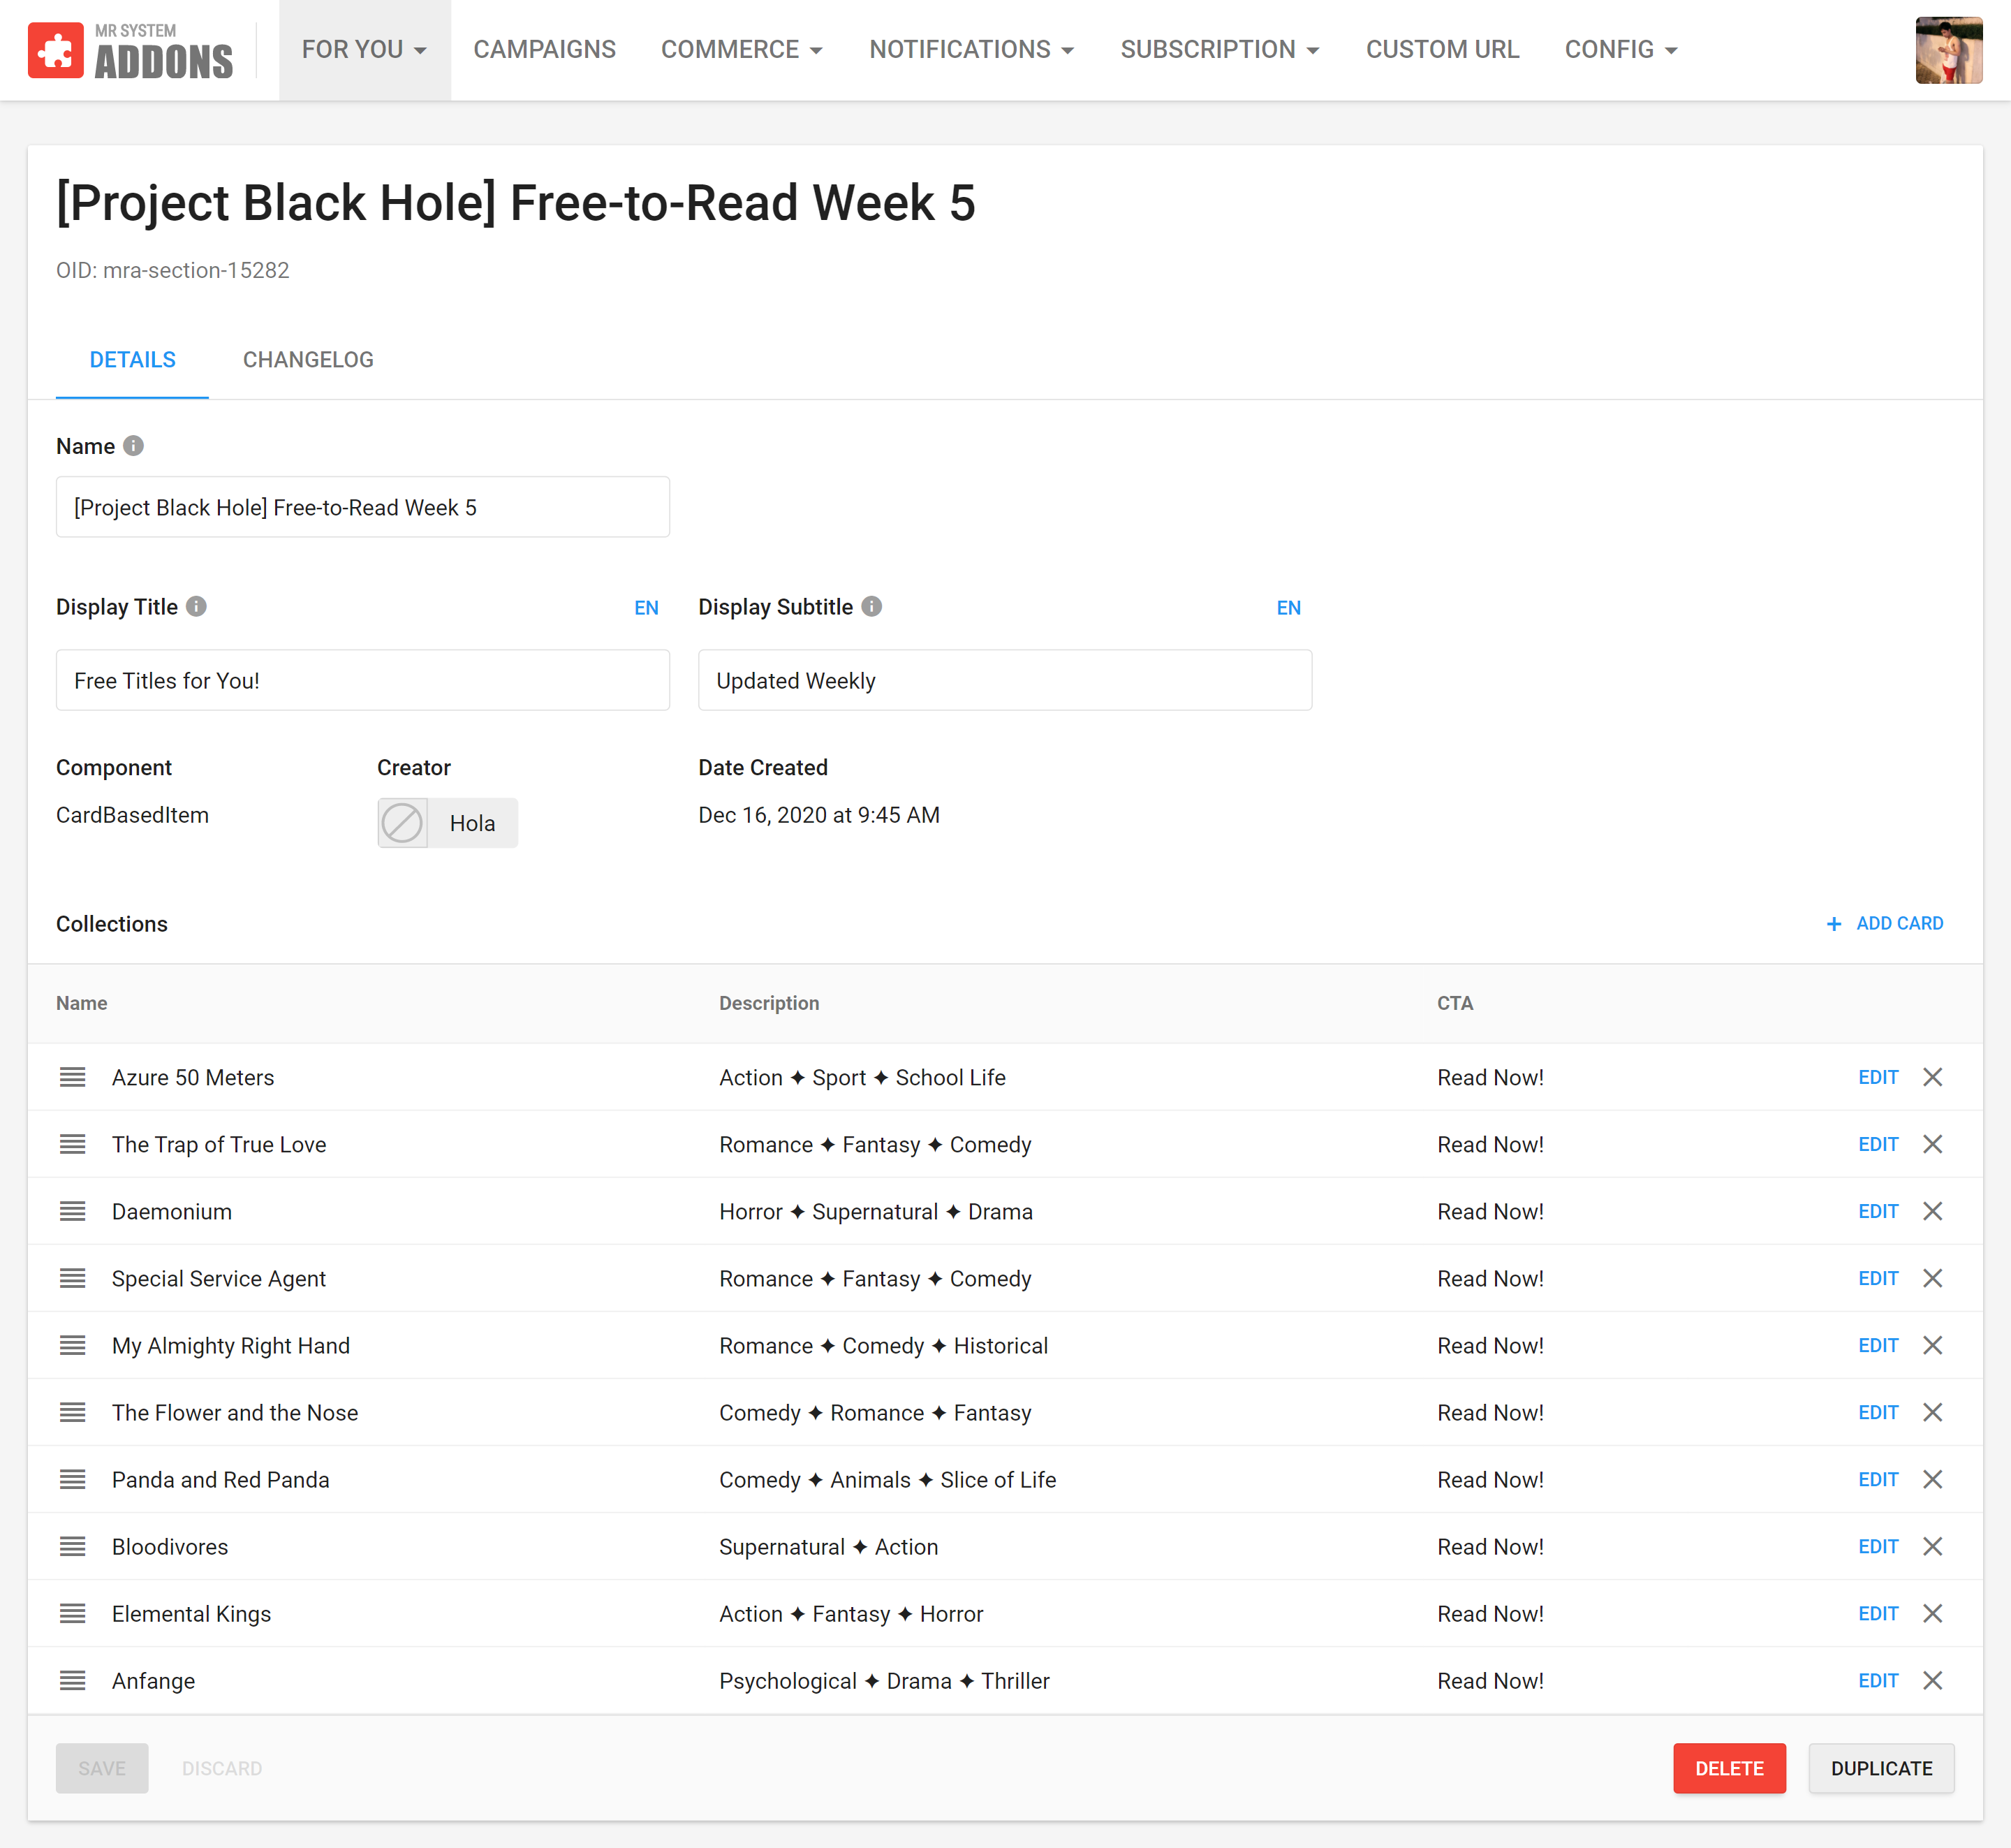The width and height of the screenshot is (2011, 1848).
Task: Click the Display Subtitle info icon
Action: point(871,607)
